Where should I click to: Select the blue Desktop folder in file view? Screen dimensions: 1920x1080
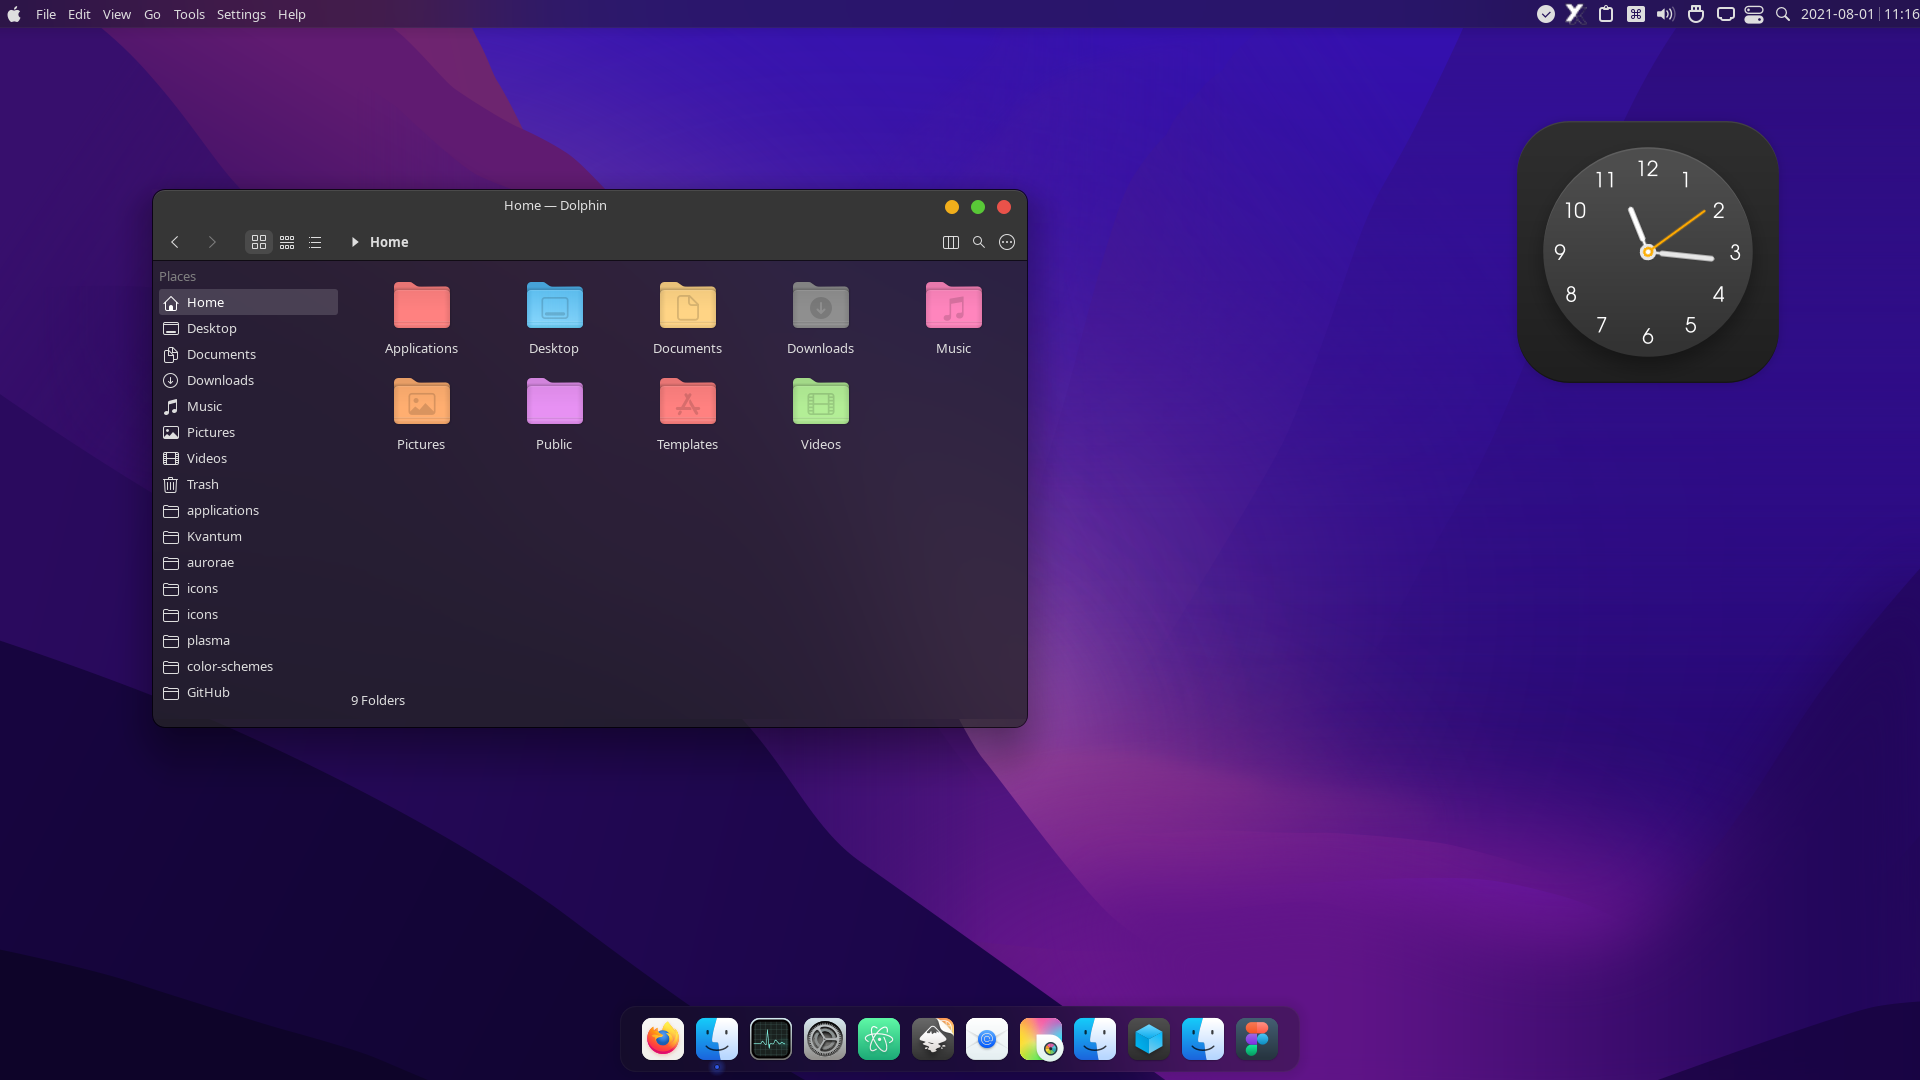pos(554,319)
